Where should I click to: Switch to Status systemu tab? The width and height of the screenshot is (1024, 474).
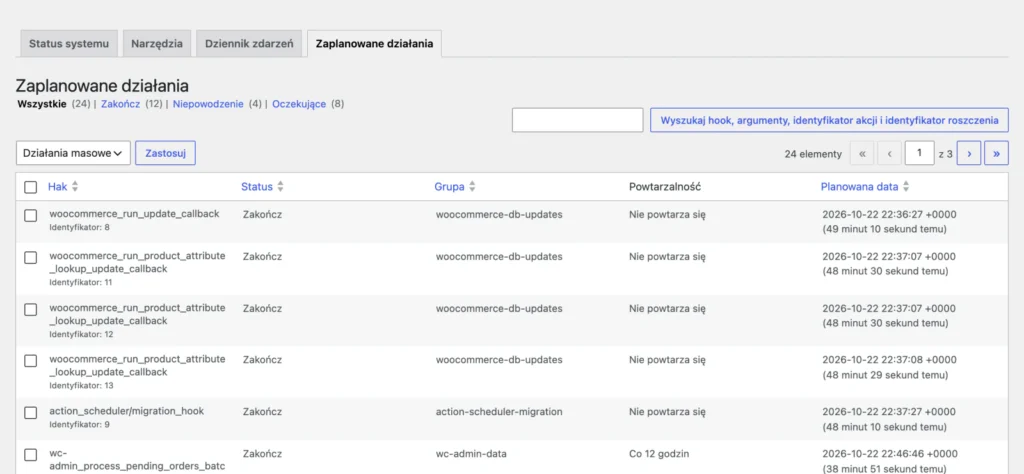(x=69, y=44)
